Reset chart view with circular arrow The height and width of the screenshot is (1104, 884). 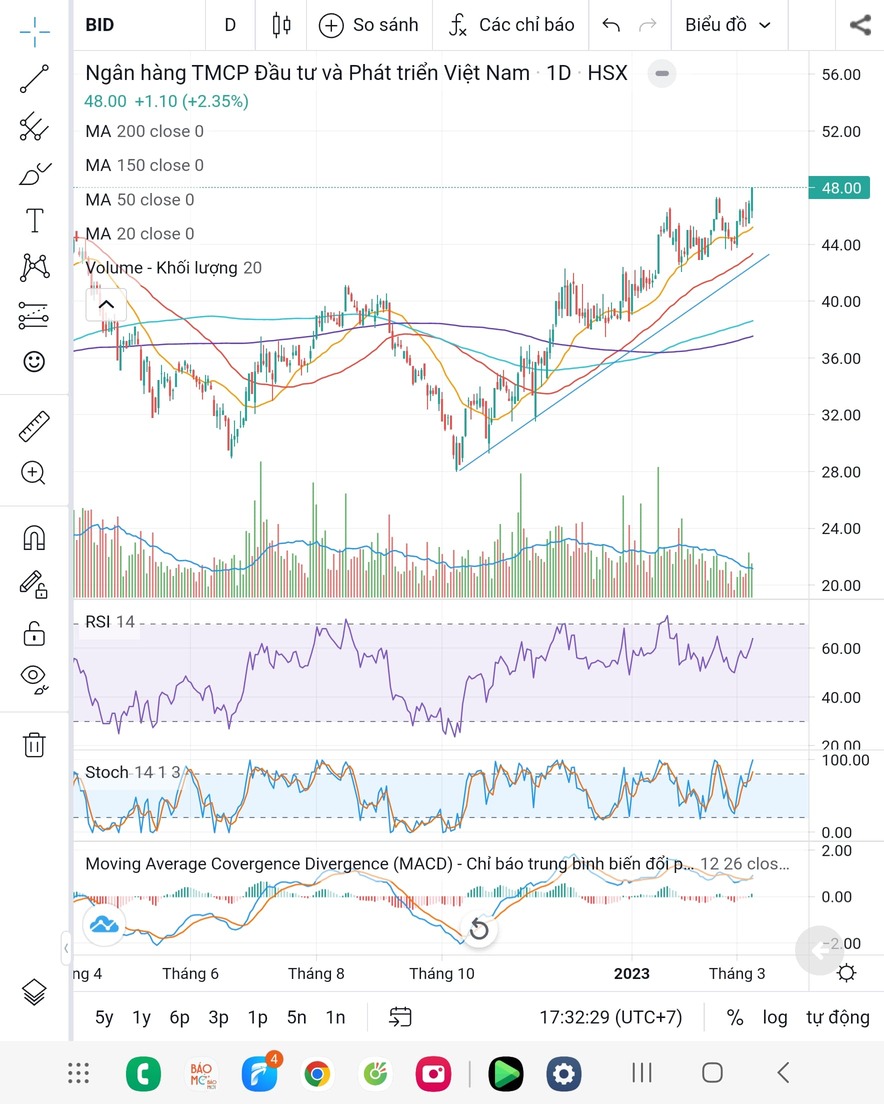(x=479, y=929)
